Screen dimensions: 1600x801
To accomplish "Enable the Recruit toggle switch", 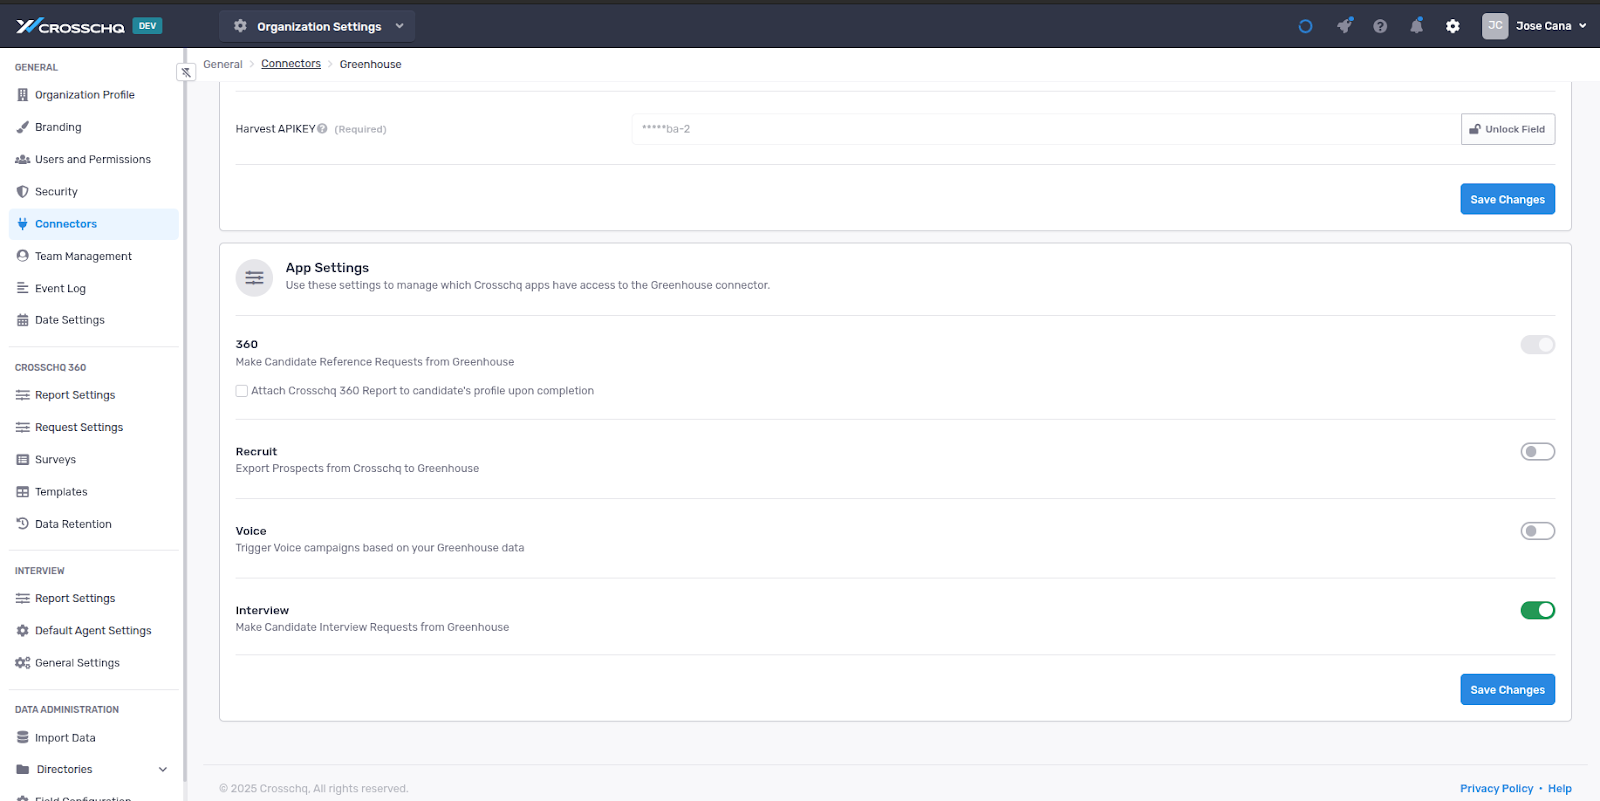I will coord(1537,452).
